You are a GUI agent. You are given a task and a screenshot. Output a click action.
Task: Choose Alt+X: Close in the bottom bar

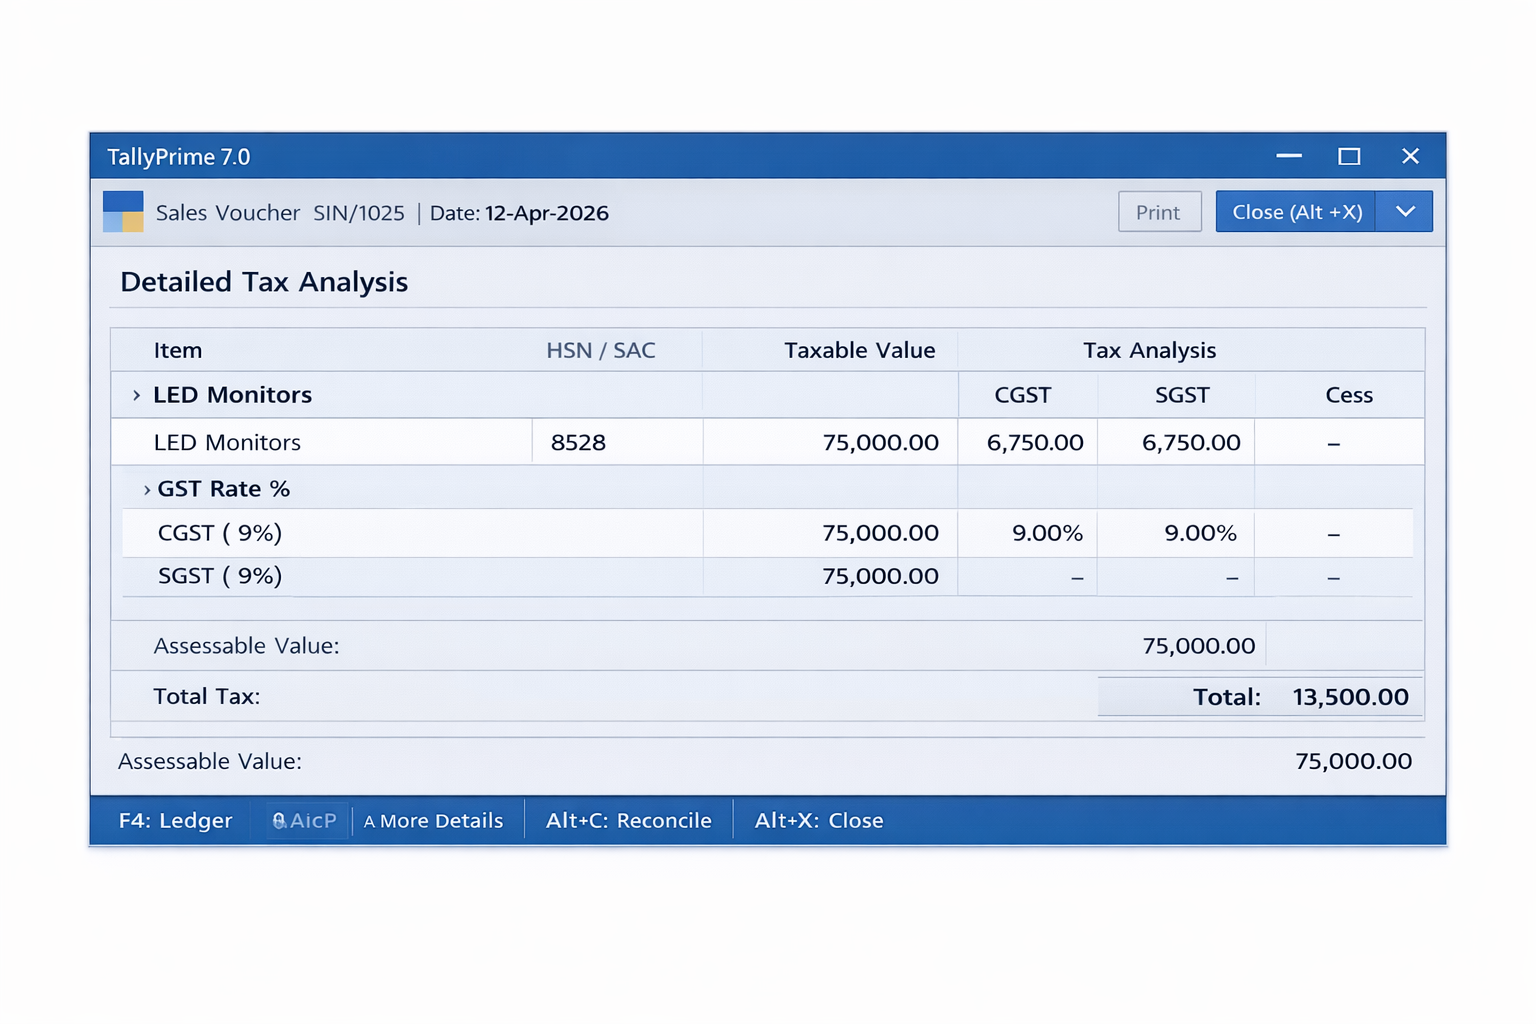point(818,820)
